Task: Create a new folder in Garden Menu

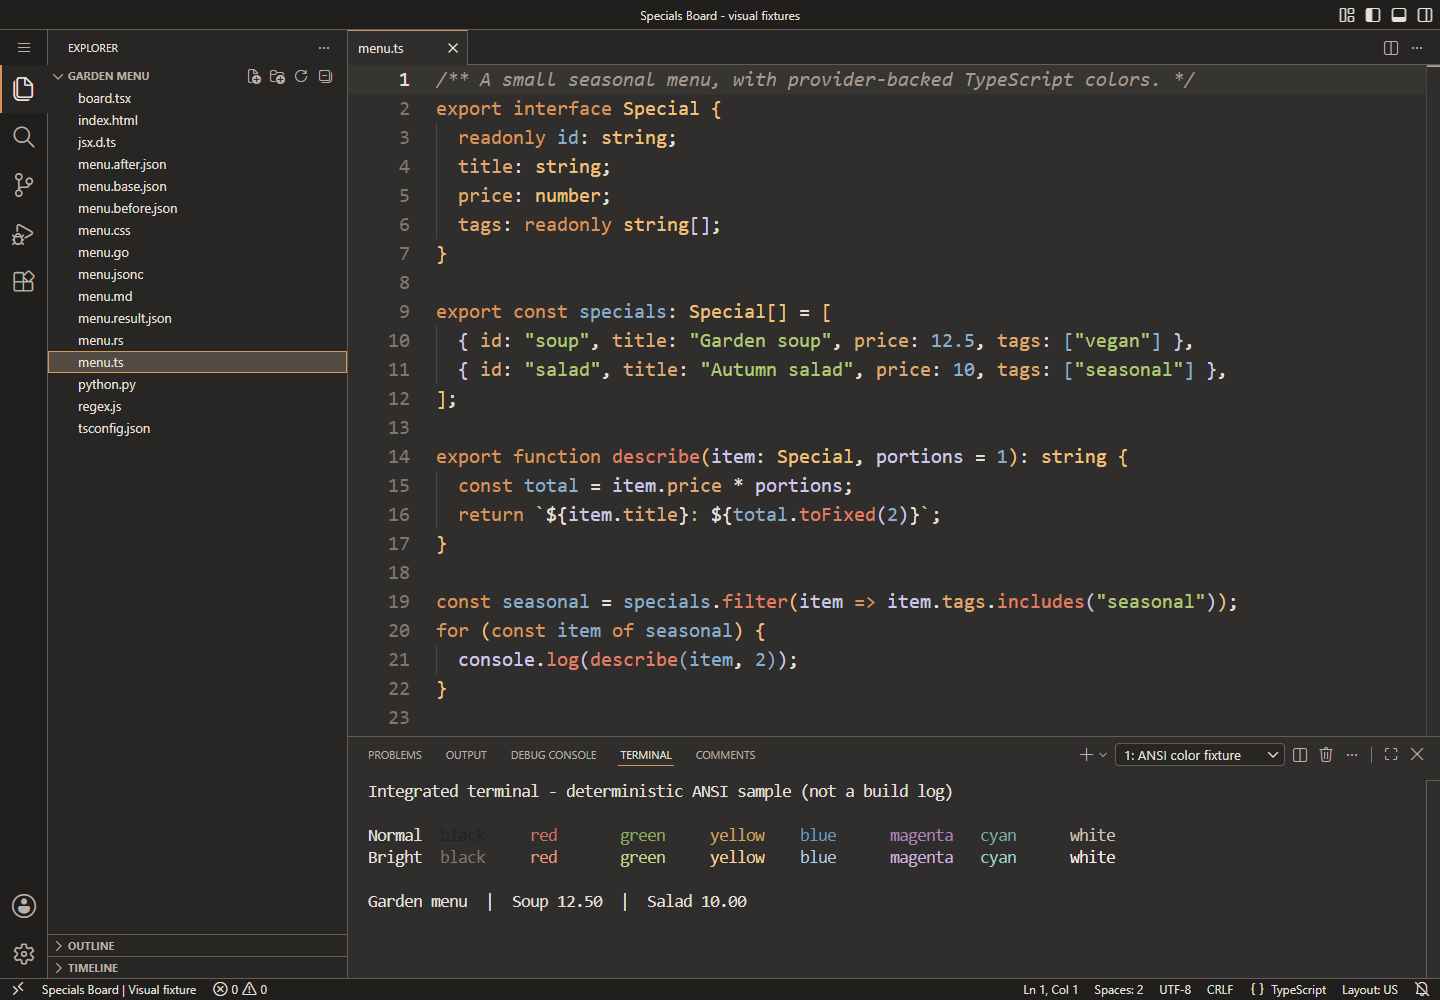Action: pos(278,76)
